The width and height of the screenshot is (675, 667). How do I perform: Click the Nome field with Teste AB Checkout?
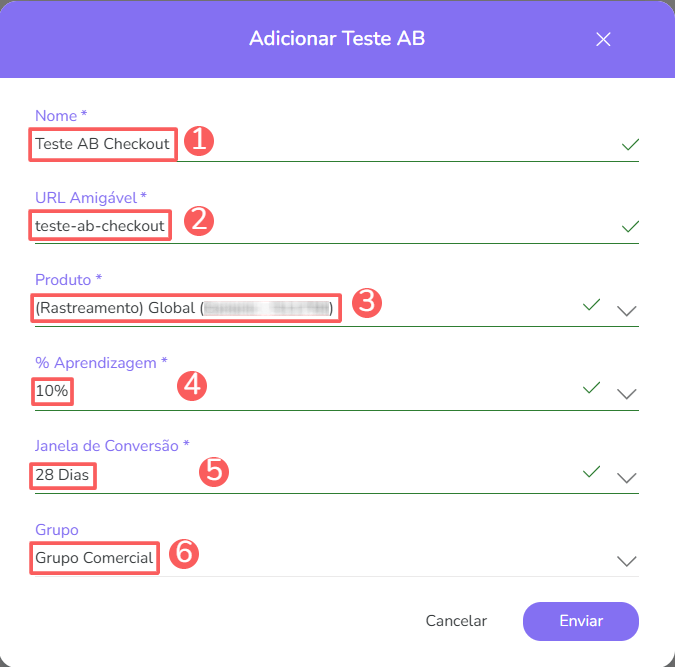click(103, 144)
